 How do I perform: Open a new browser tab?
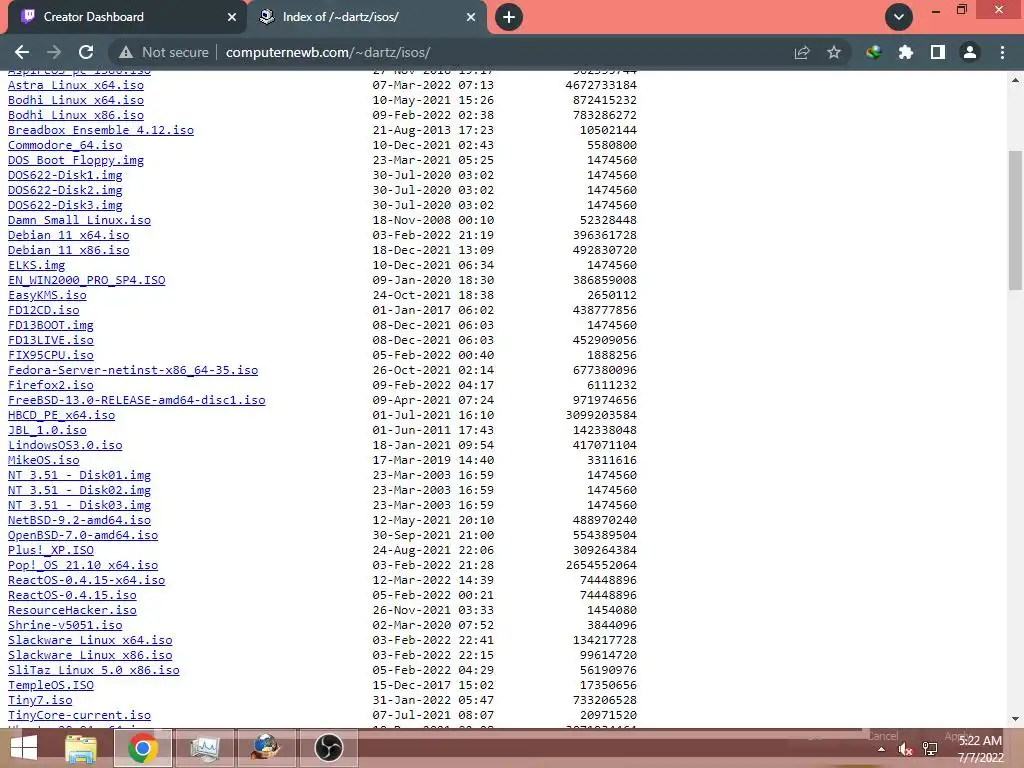pos(509,17)
